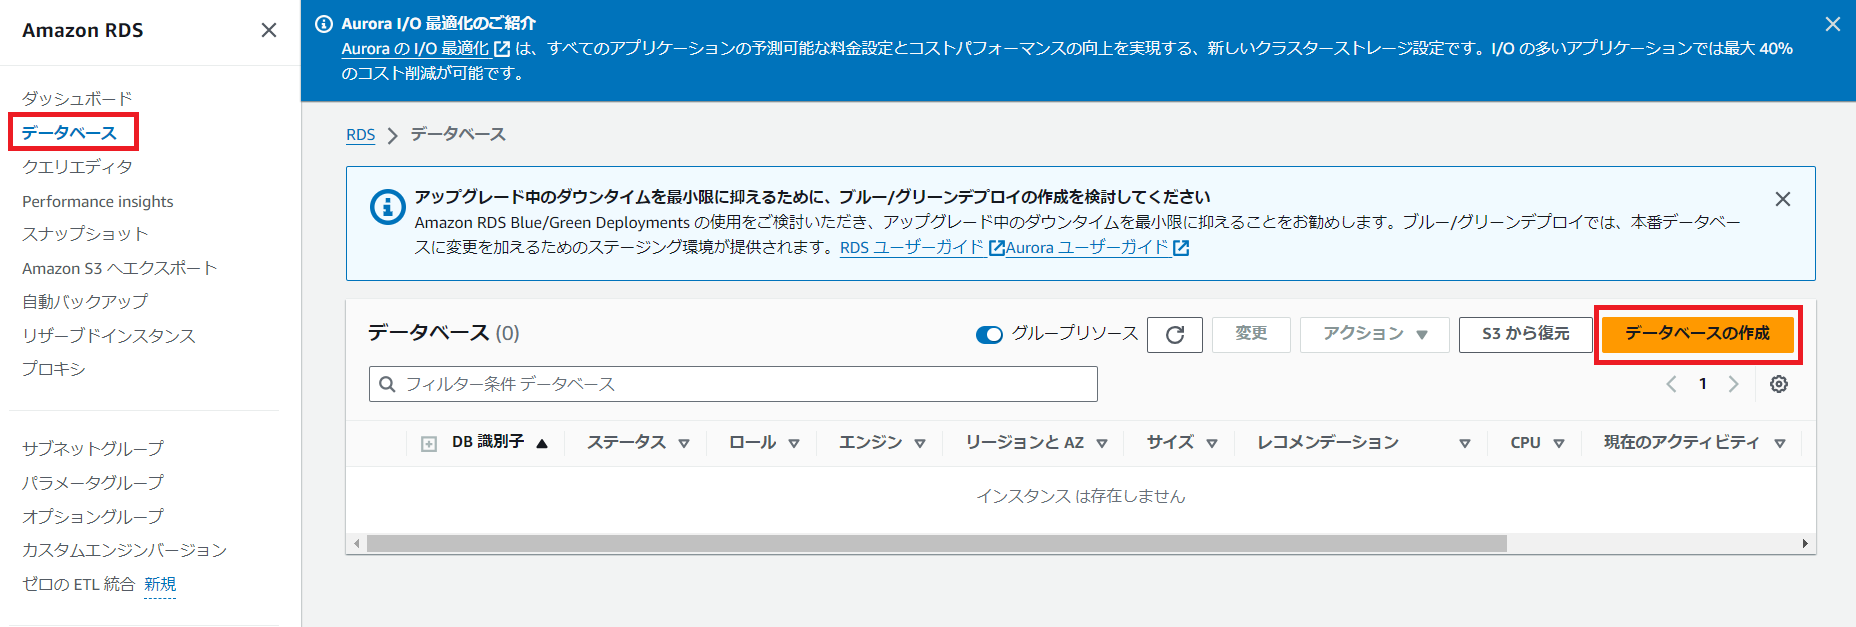Open table preferences gear icon
1856x627 pixels.
[1778, 384]
